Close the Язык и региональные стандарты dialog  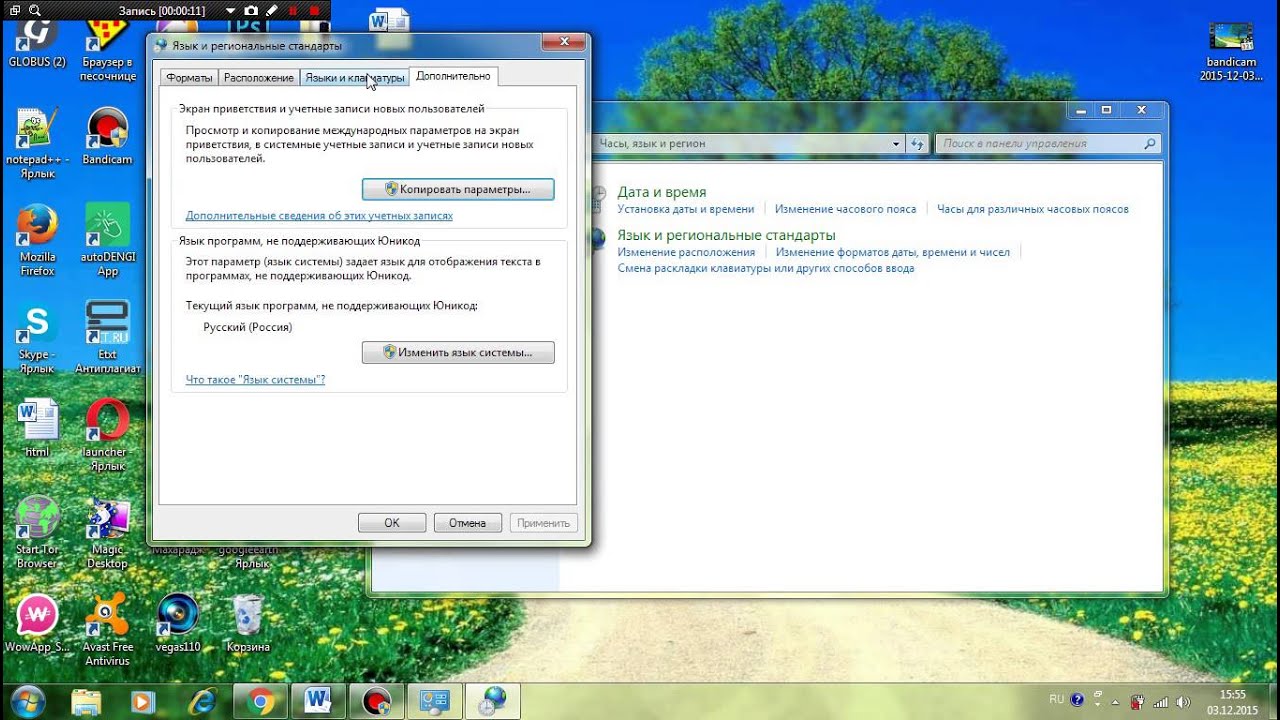[564, 42]
